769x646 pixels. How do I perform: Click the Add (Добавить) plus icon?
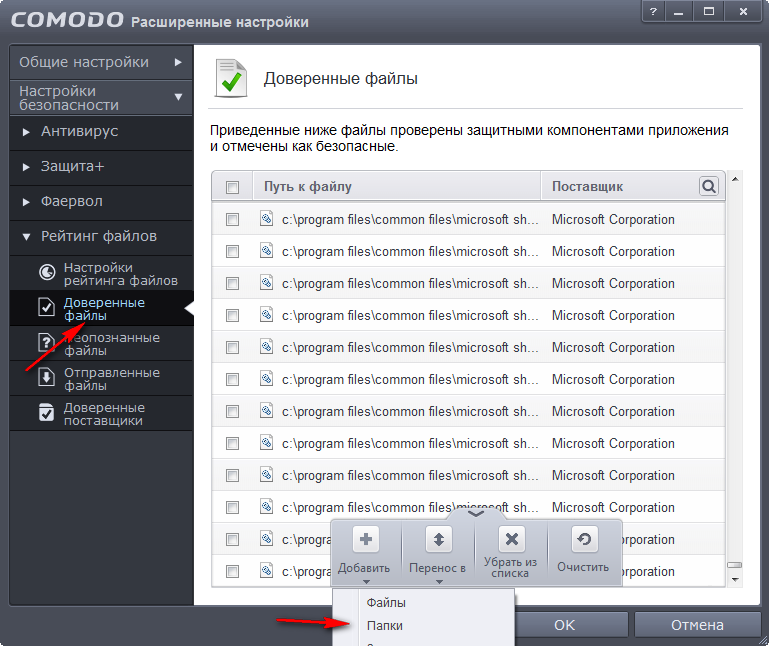(365, 540)
